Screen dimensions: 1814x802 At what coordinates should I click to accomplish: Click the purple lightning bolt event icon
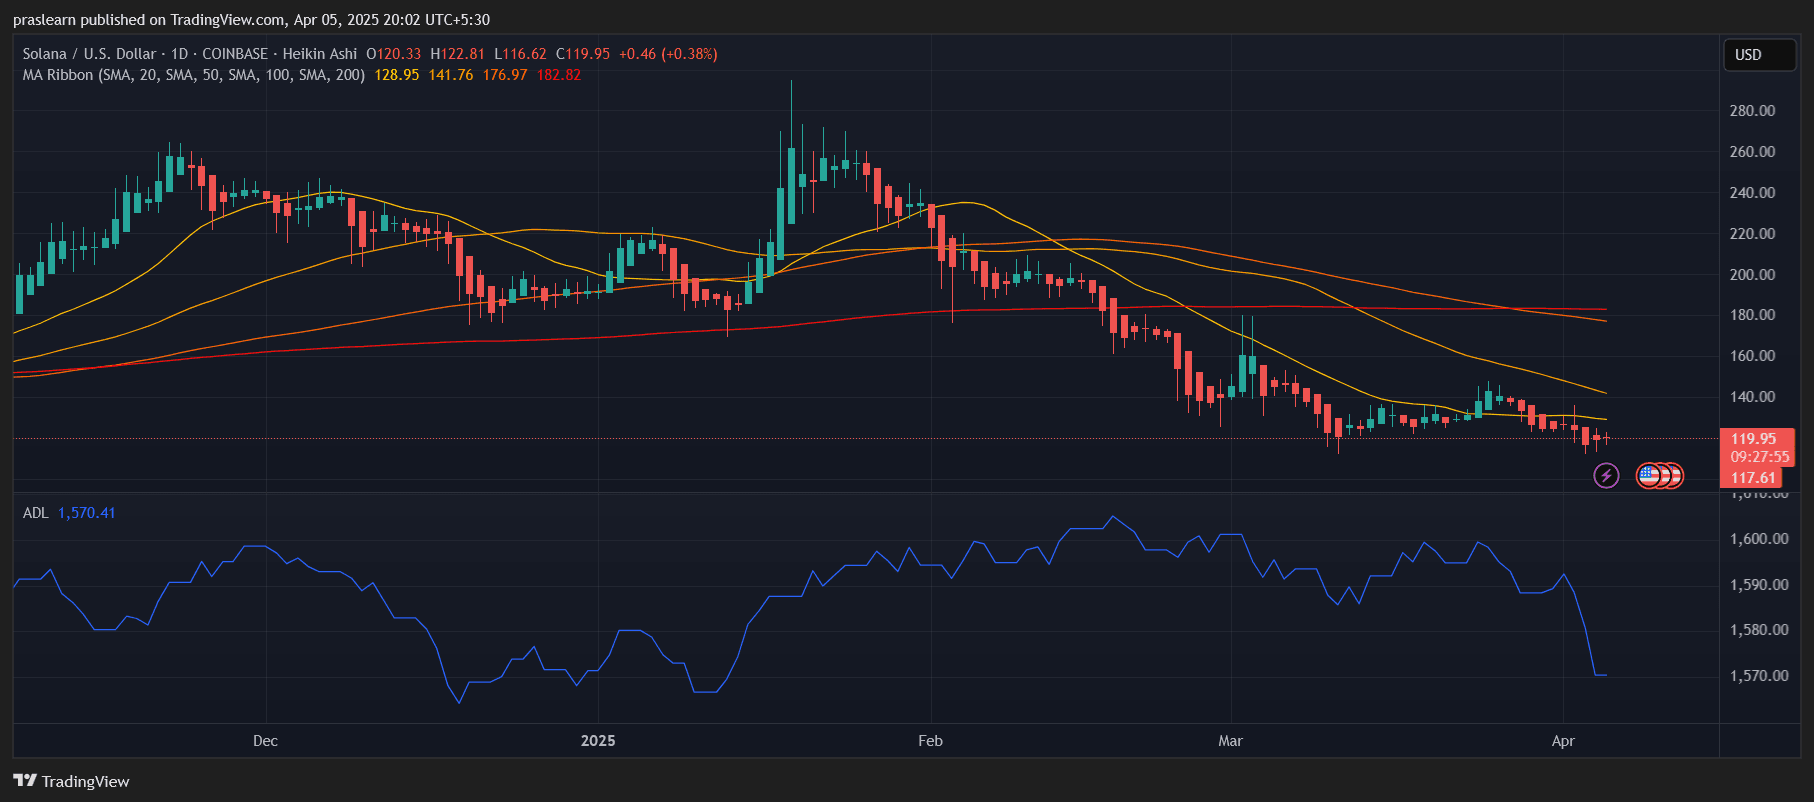(x=1606, y=476)
